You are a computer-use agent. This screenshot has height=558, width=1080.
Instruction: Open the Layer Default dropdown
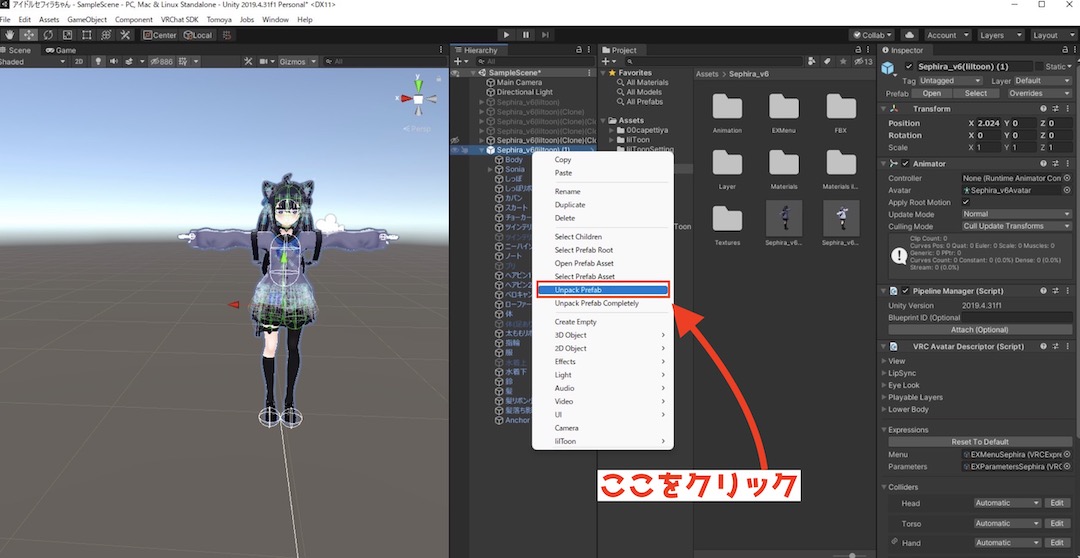(1043, 81)
